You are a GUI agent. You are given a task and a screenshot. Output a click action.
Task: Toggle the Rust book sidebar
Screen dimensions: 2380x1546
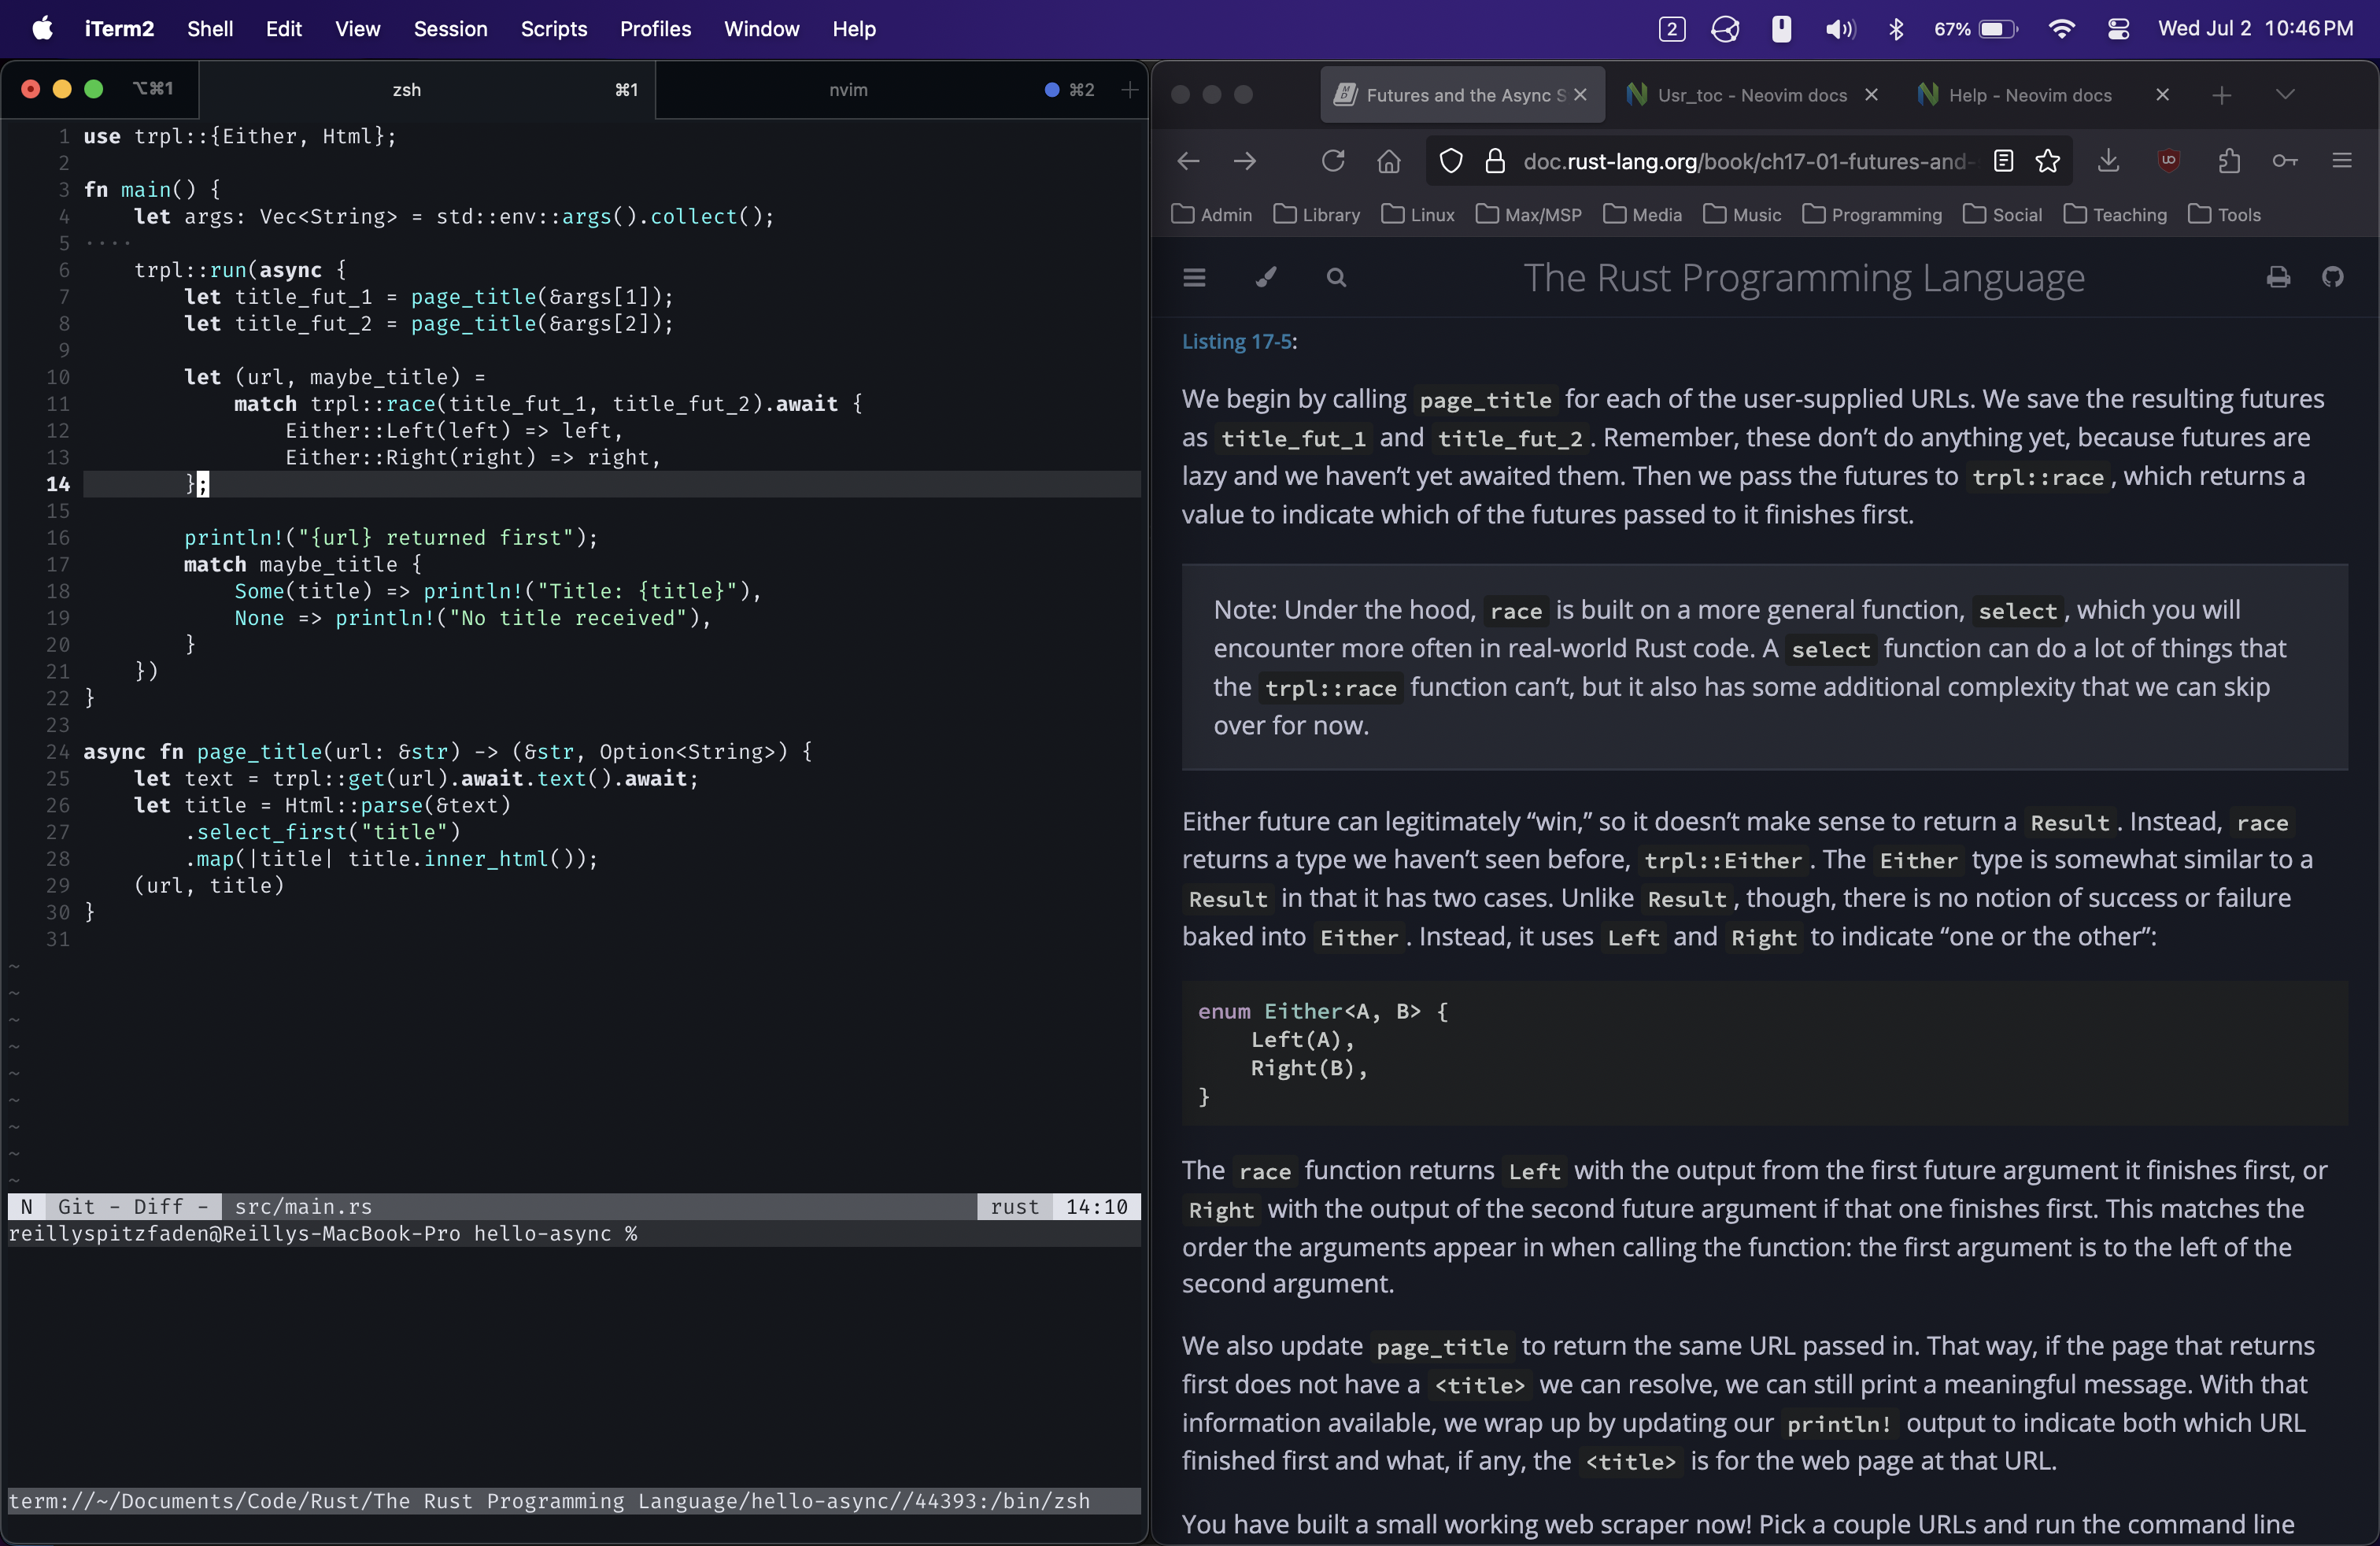1194,277
